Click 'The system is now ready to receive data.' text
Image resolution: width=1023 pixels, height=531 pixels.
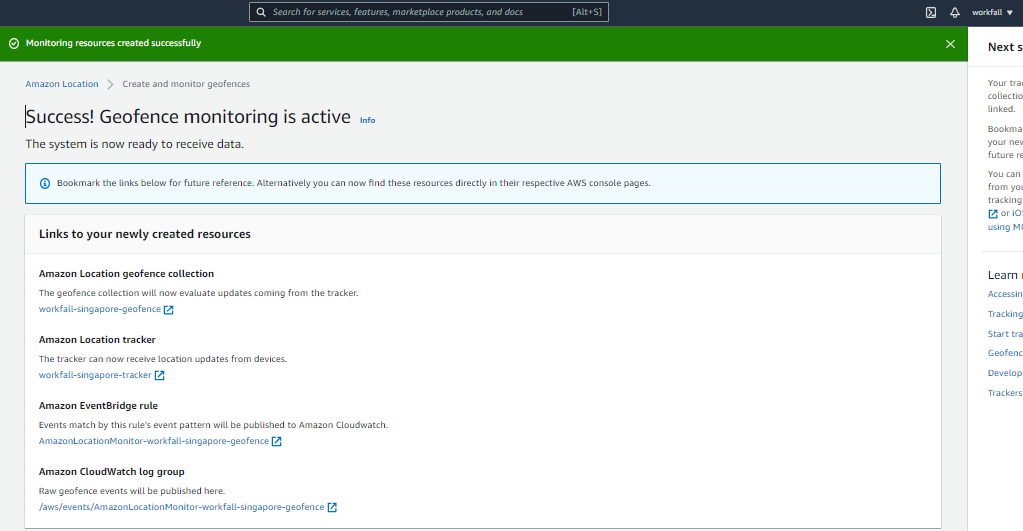pyautogui.click(x=134, y=144)
